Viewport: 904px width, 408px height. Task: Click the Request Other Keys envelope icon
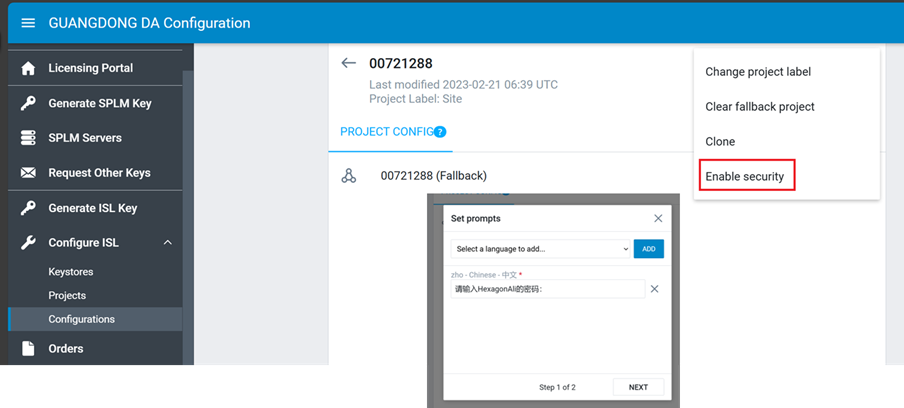[x=28, y=173]
